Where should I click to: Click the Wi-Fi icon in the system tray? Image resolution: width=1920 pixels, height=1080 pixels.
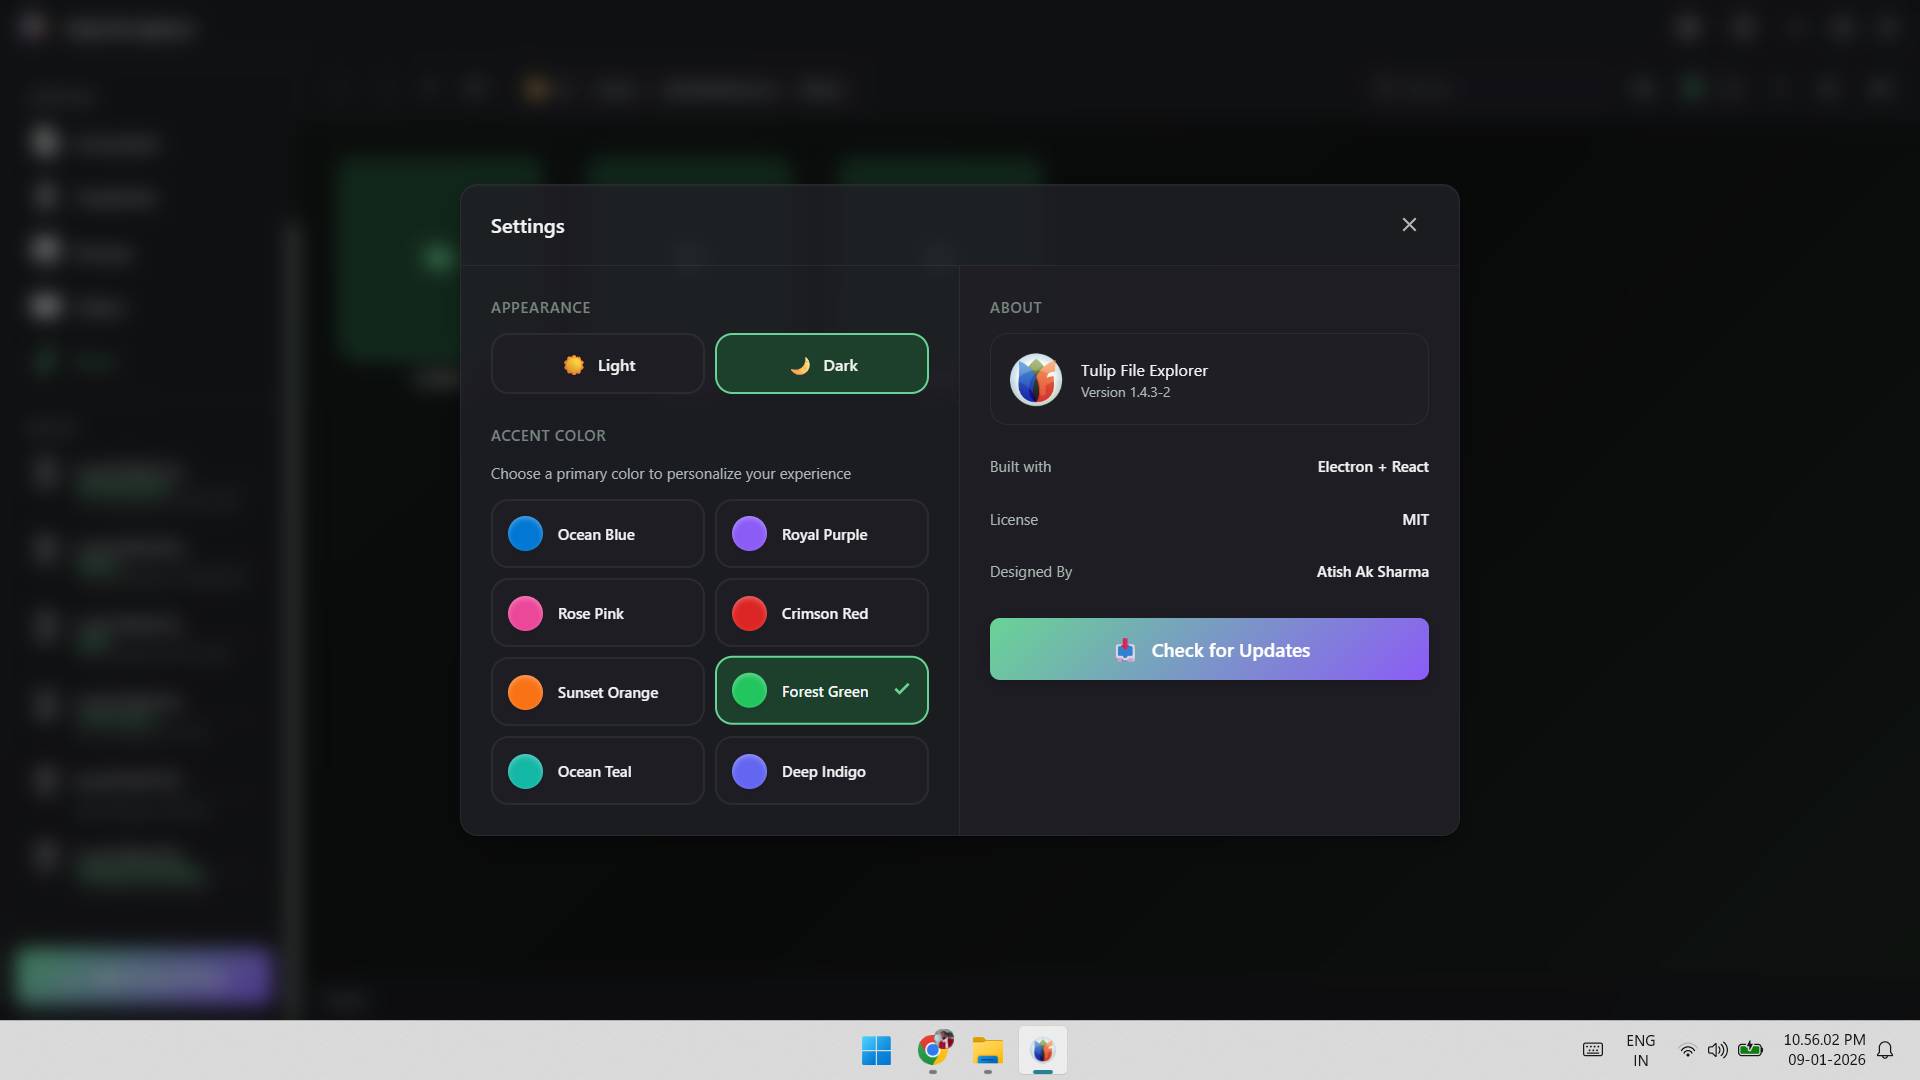(1687, 1050)
